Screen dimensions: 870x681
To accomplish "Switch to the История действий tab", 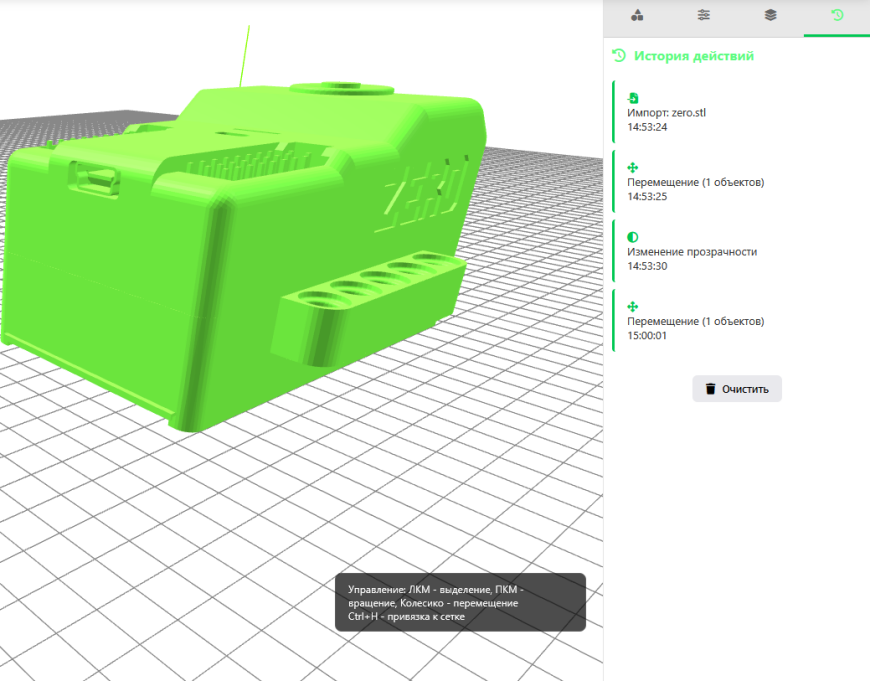I will pyautogui.click(x=836, y=15).
